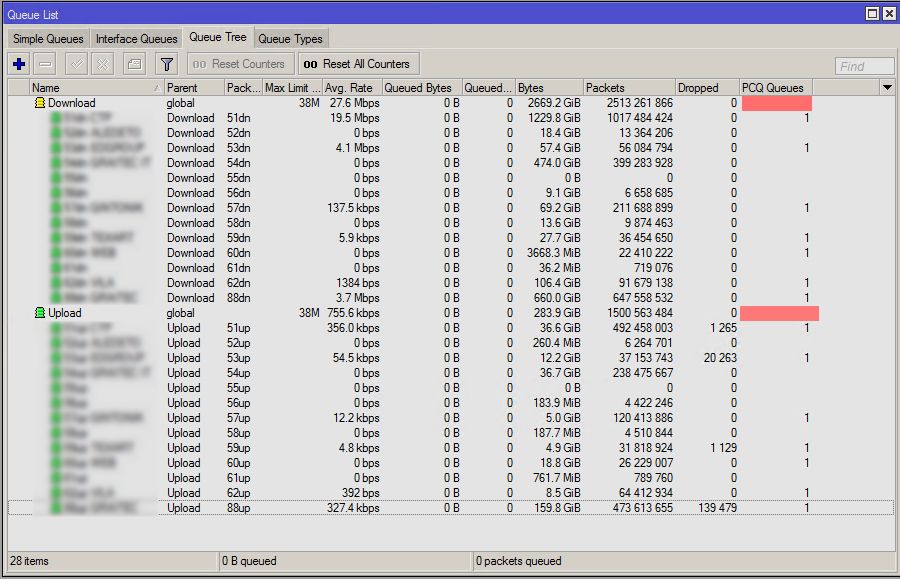900x579 pixels.
Task: Click the minus Remove queue icon
Action: (x=45, y=64)
